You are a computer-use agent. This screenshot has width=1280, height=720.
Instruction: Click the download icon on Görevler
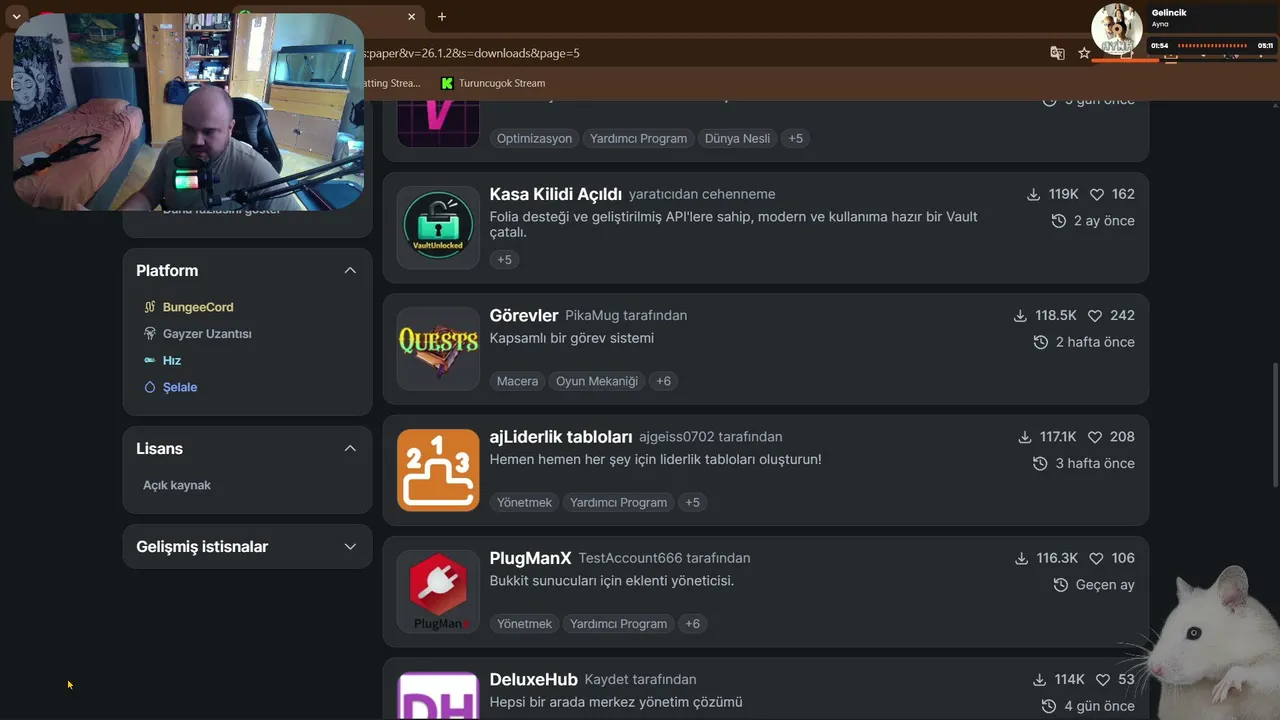point(1020,315)
